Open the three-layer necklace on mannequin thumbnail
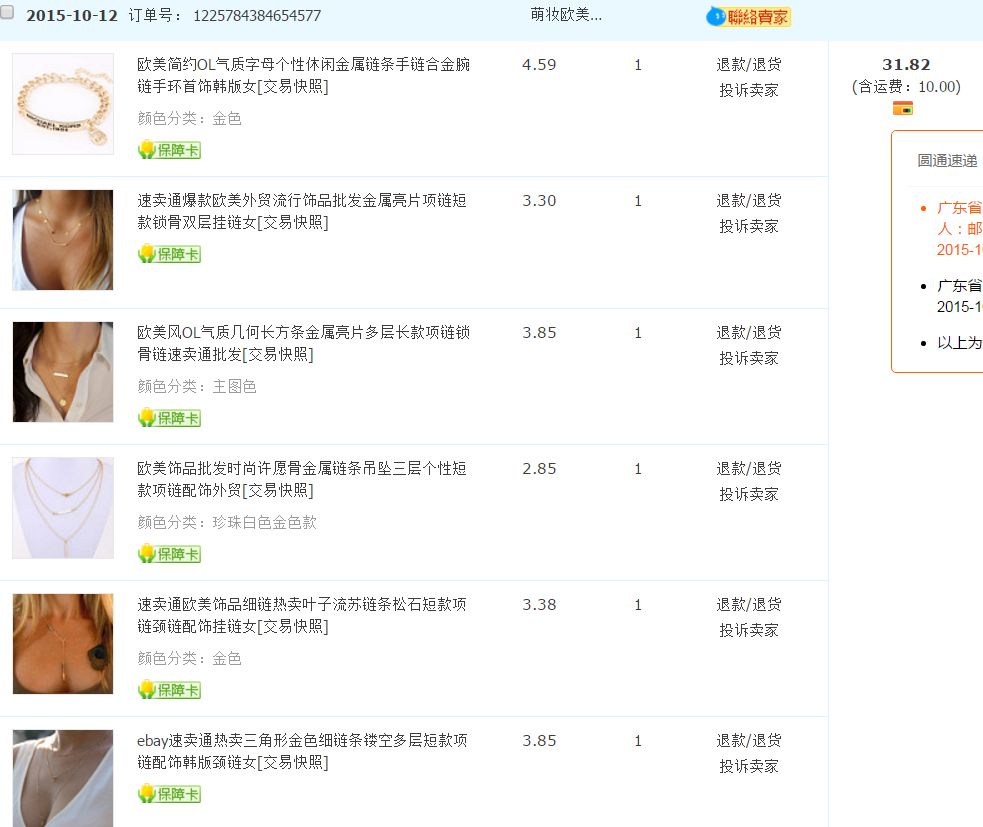 click(x=63, y=508)
